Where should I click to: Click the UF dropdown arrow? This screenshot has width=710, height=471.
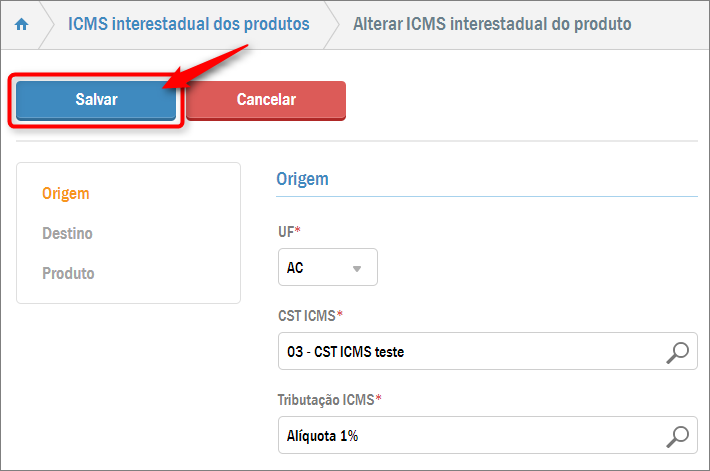point(357,268)
